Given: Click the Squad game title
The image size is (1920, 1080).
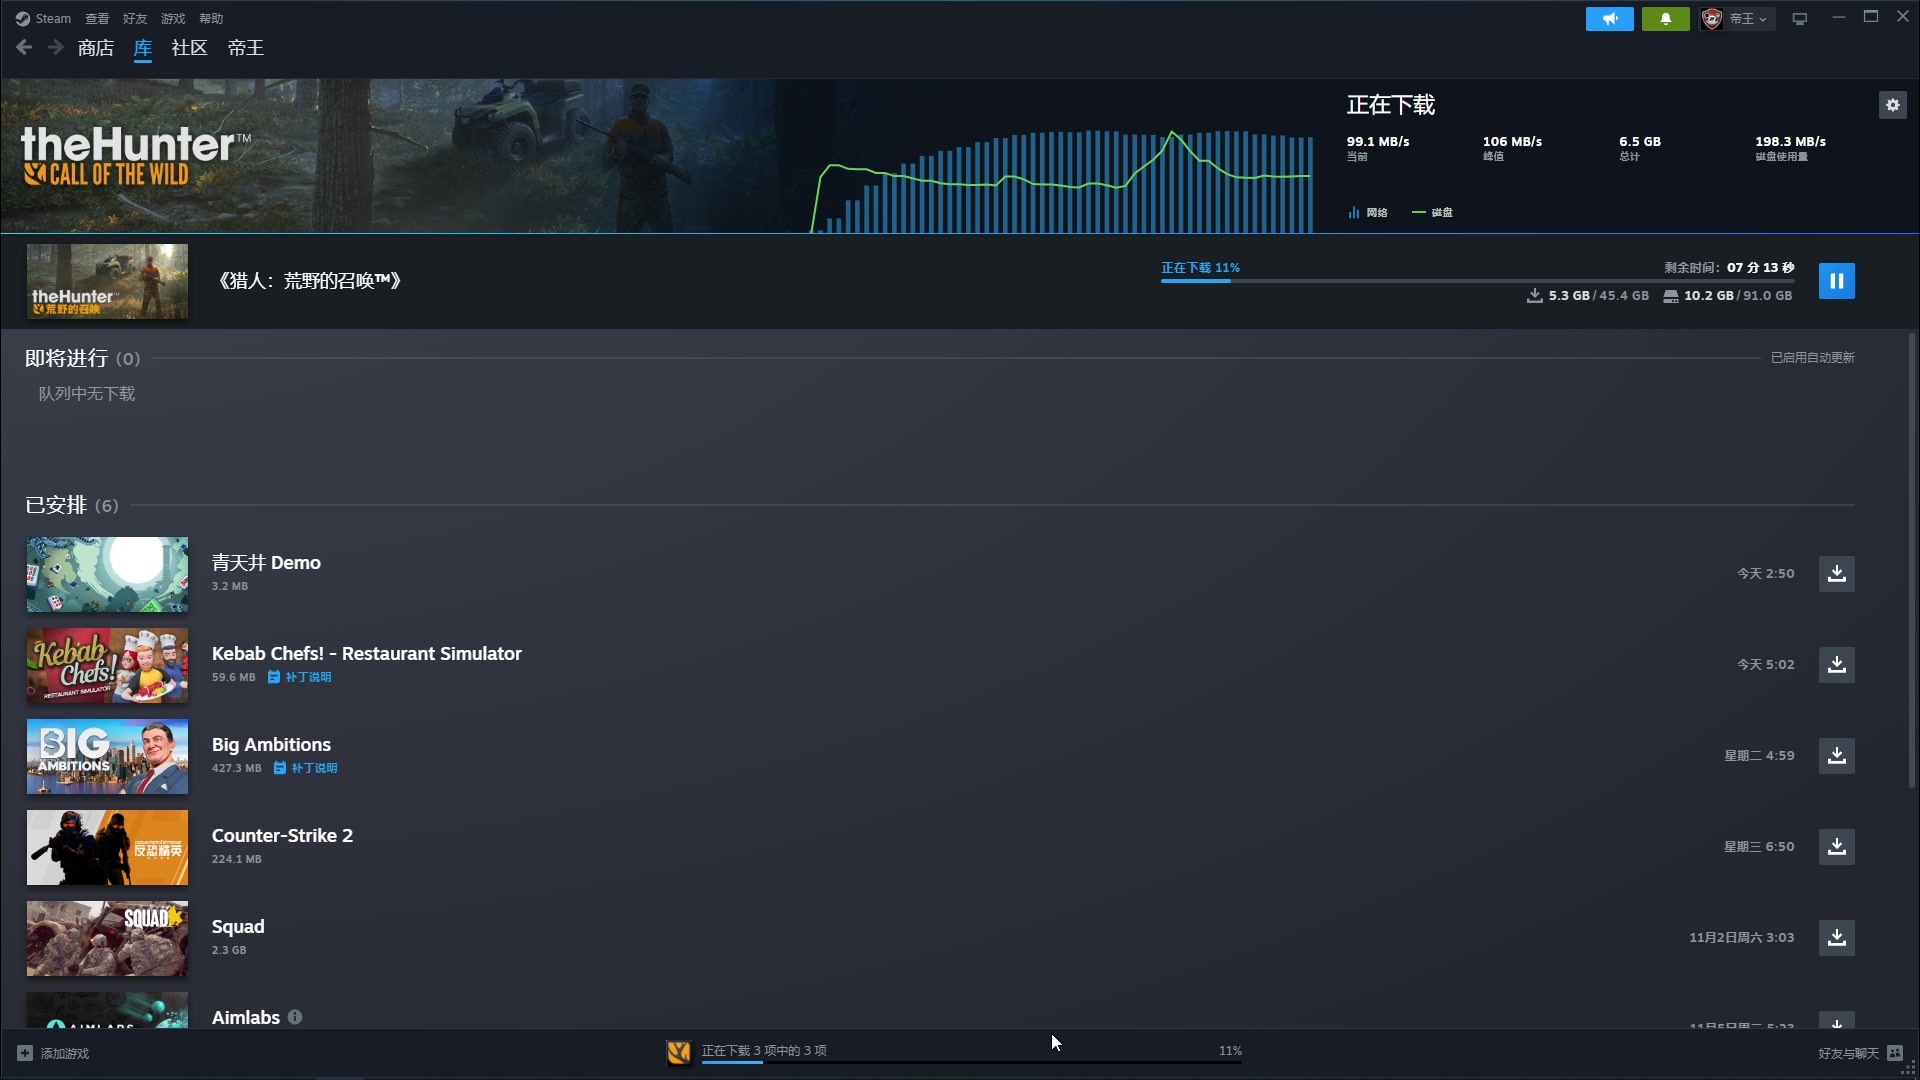Looking at the screenshot, I should 238,927.
